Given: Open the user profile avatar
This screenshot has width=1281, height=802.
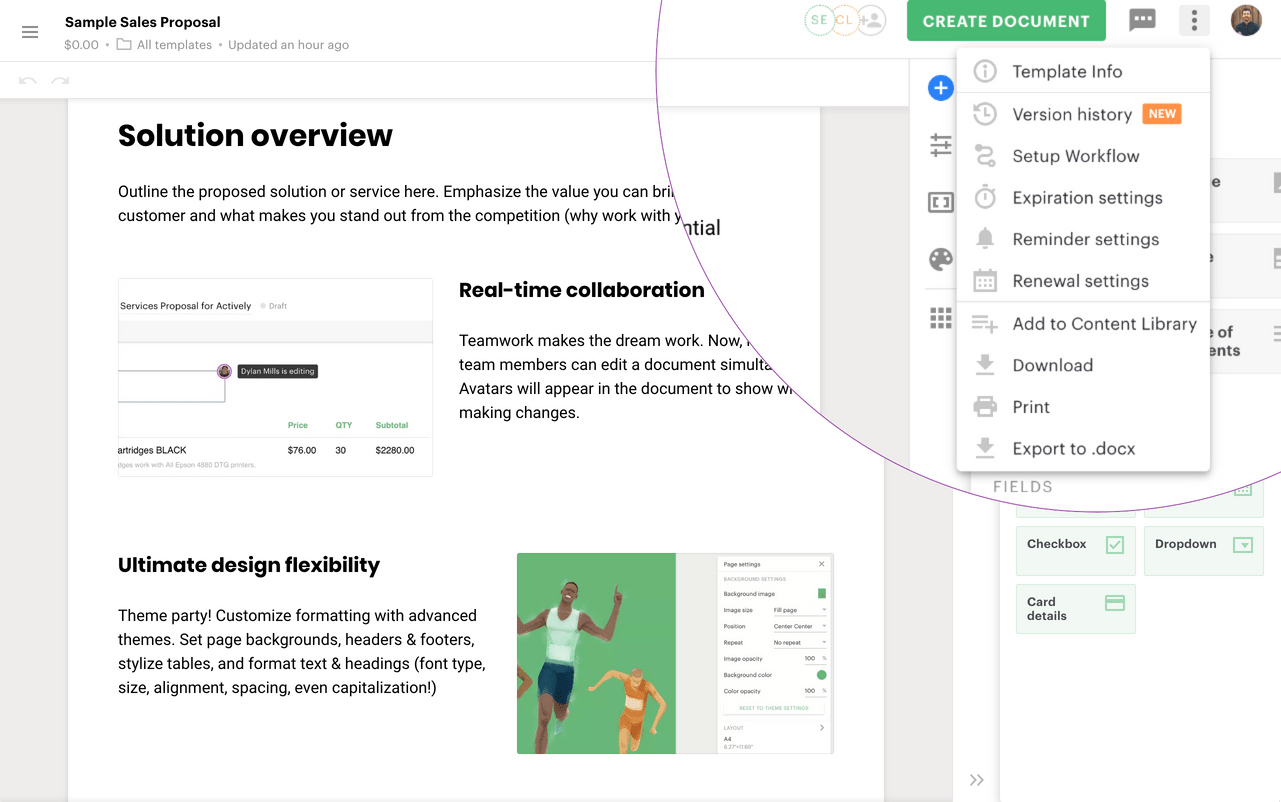Looking at the screenshot, I should pos(1246,20).
